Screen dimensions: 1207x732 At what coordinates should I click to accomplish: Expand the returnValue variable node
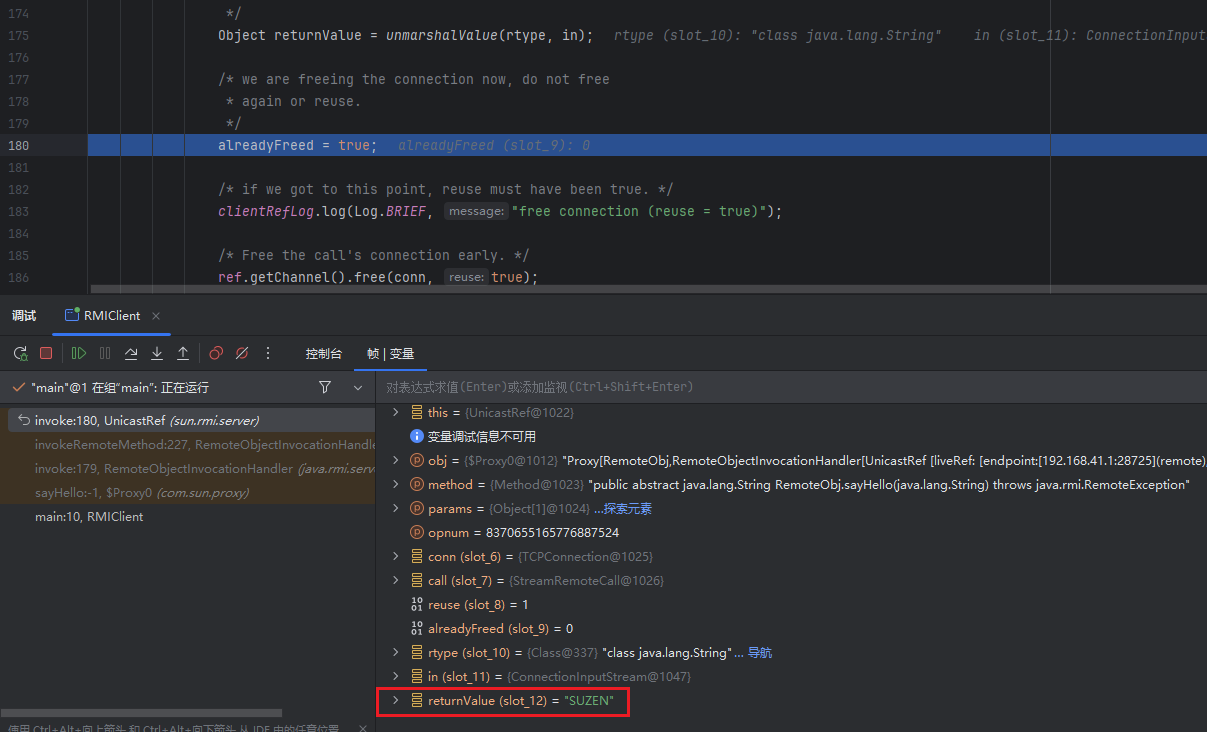[x=395, y=701]
